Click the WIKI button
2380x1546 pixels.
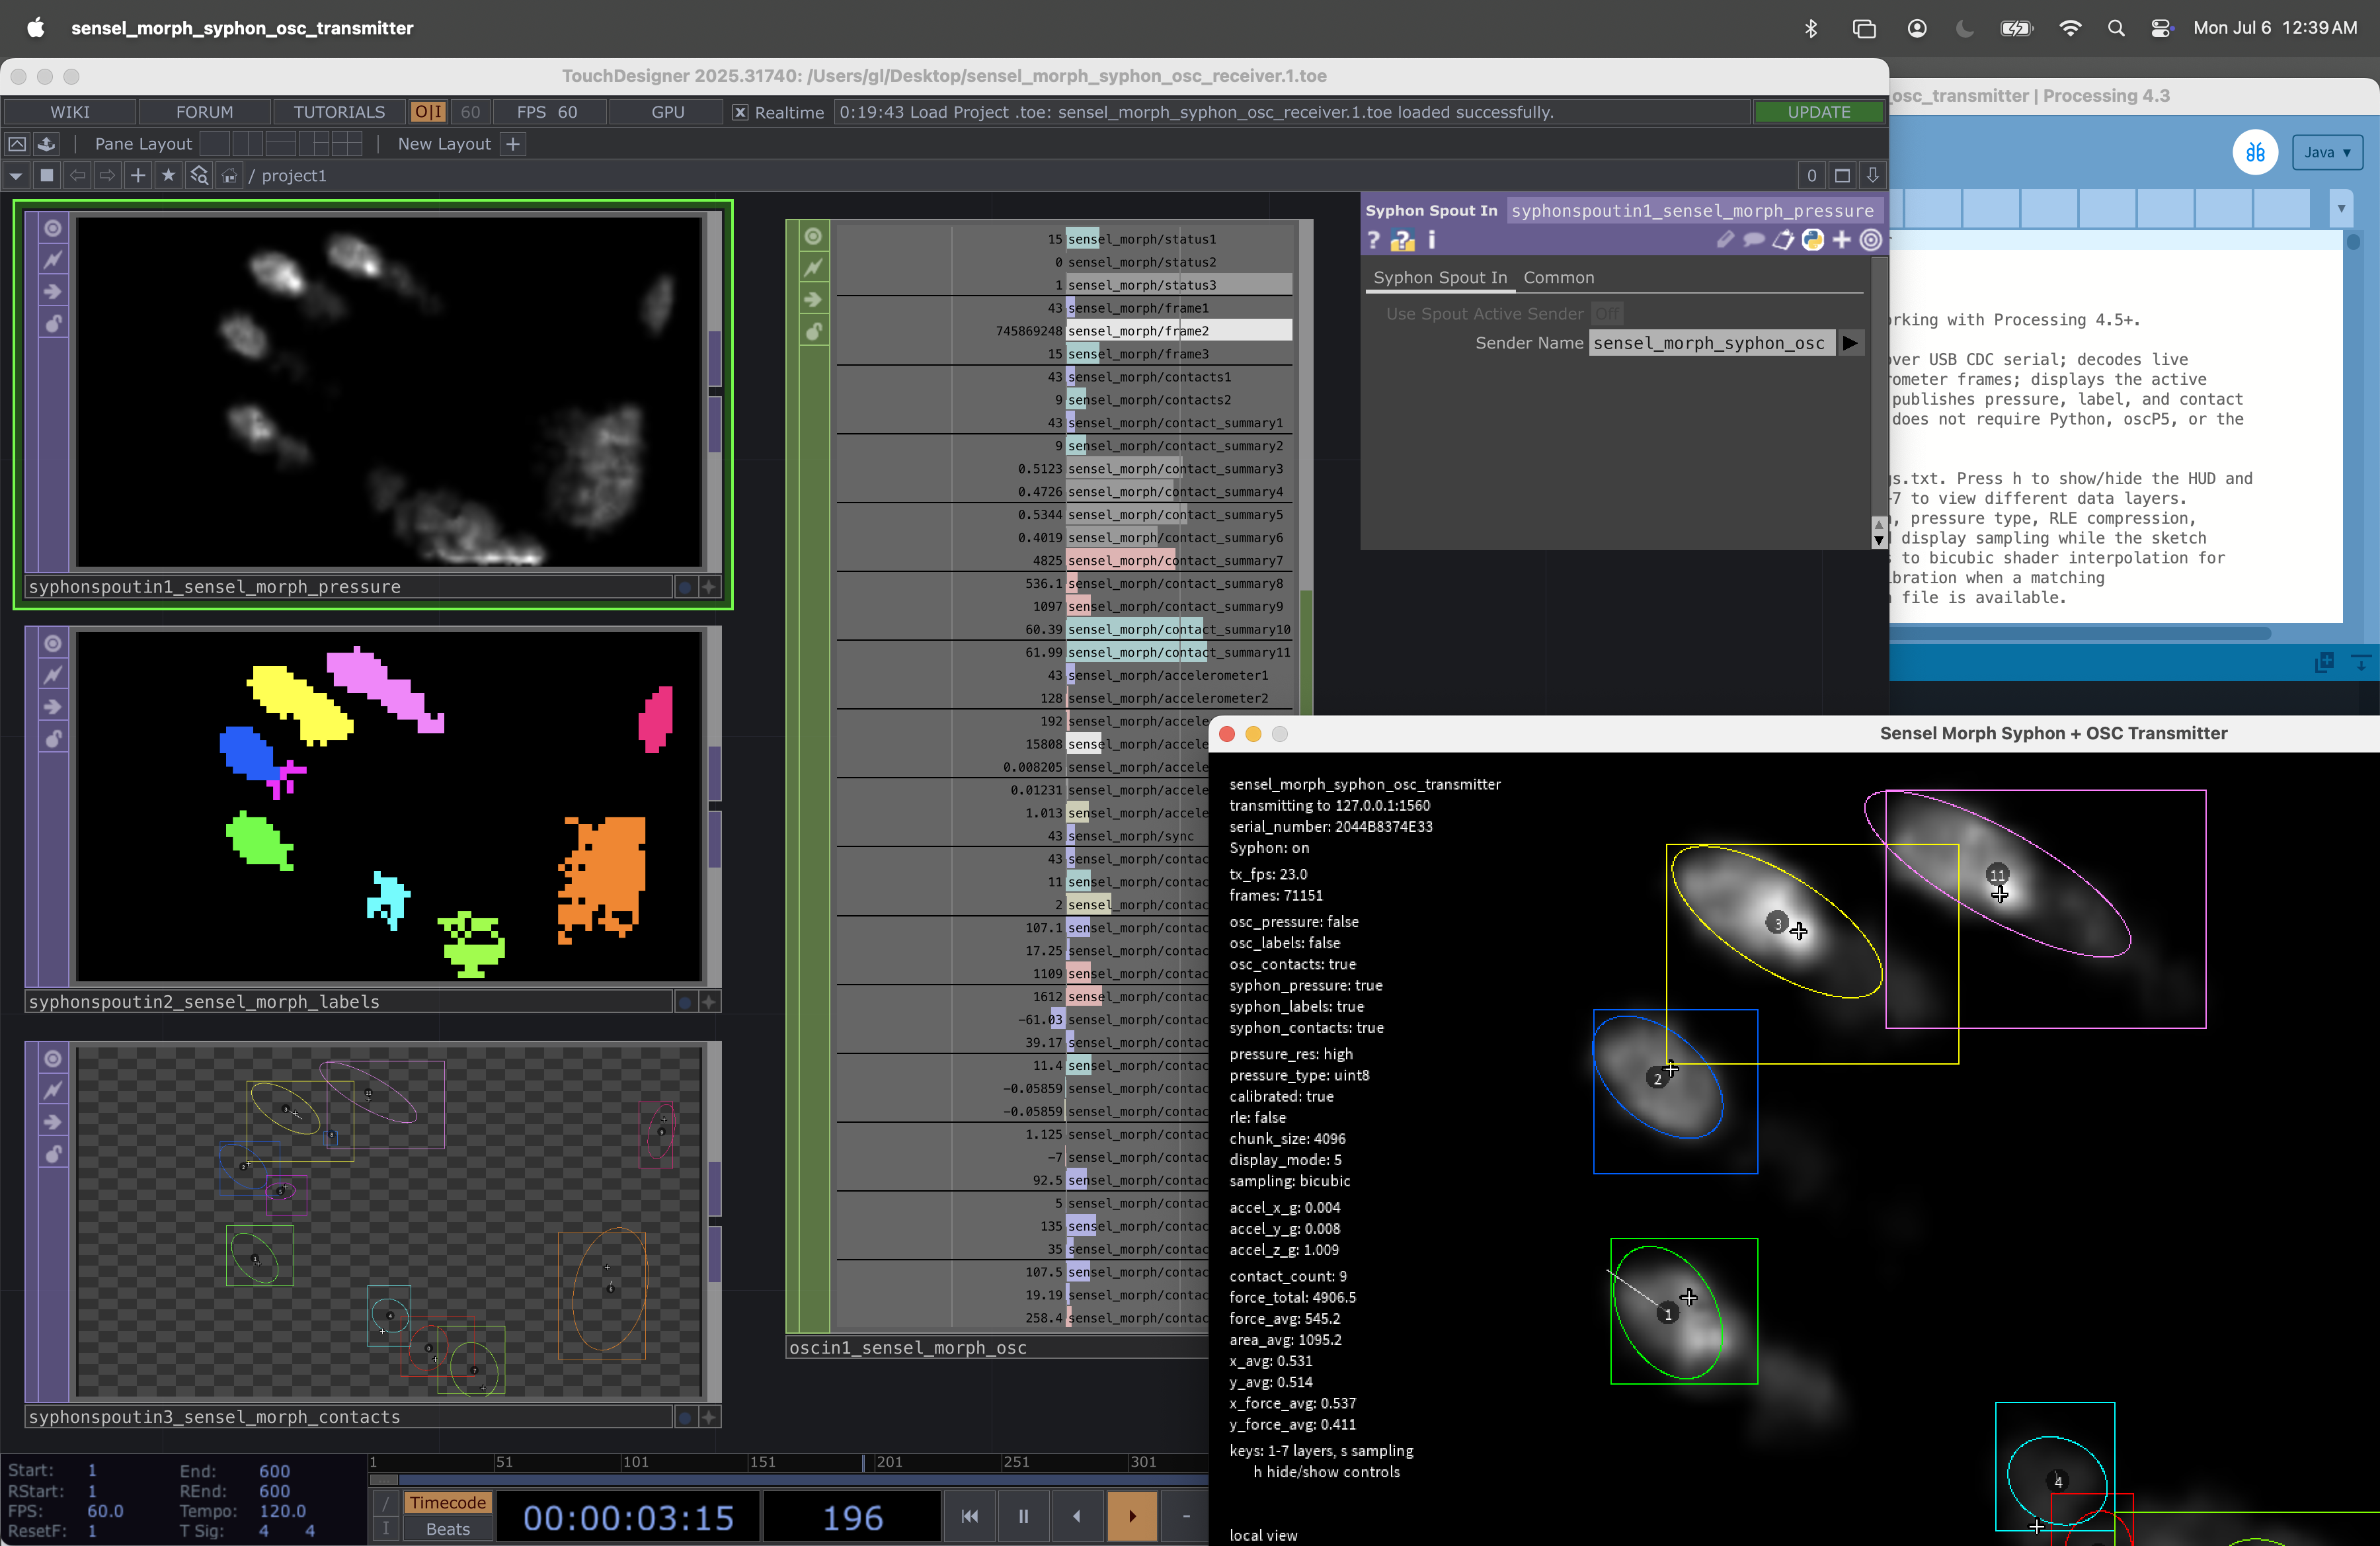70,113
